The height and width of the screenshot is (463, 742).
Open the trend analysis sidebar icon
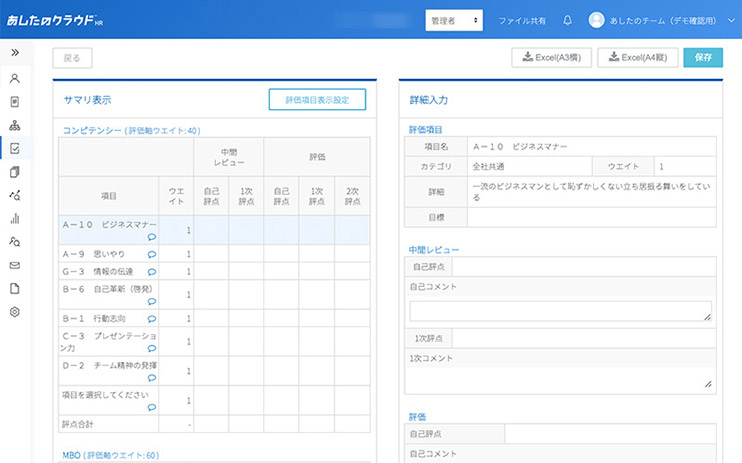click(x=15, y=195)
